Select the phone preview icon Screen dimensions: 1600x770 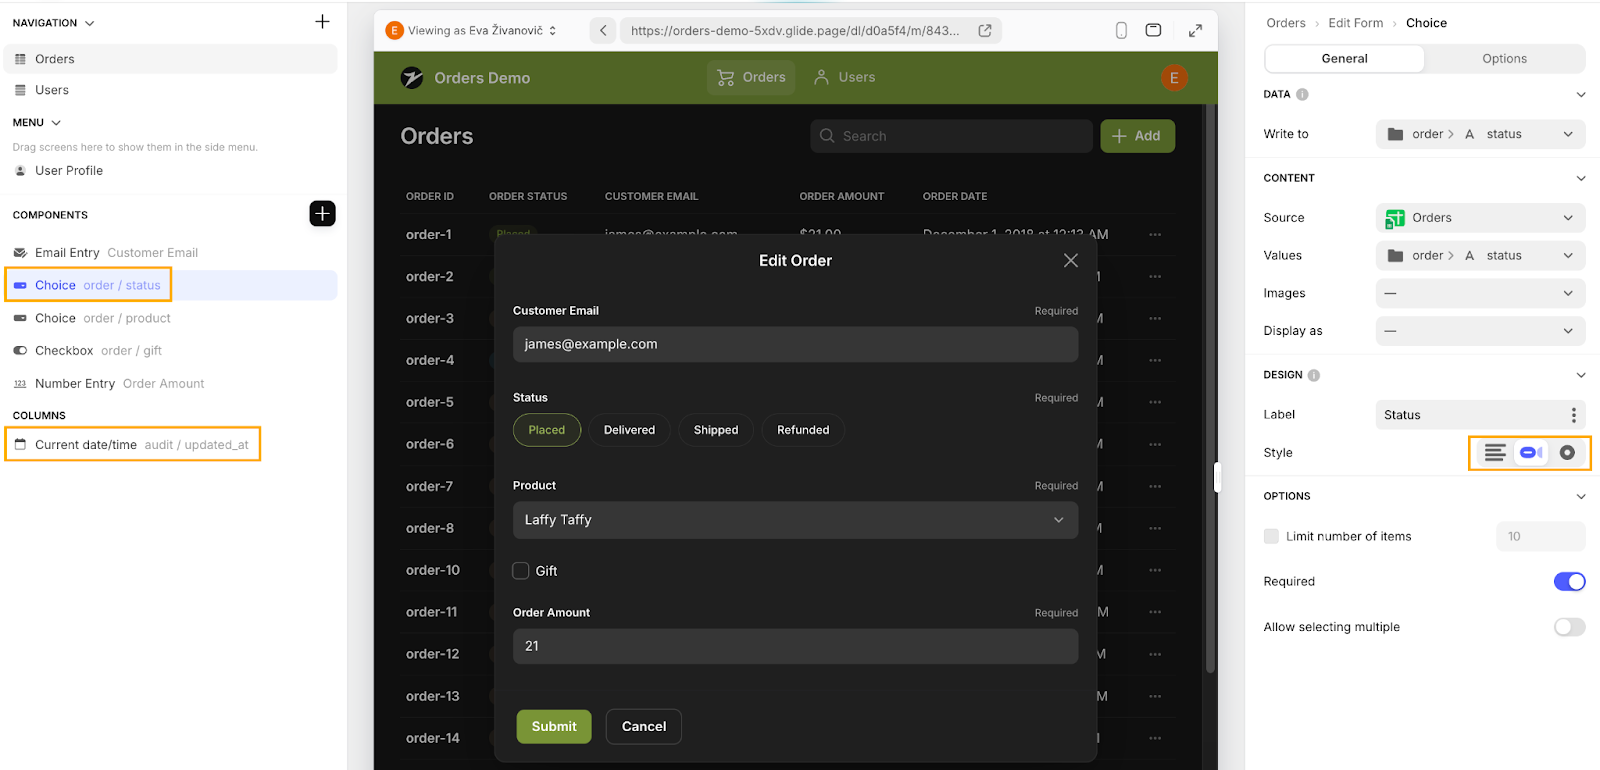(x=1121, y=30)
